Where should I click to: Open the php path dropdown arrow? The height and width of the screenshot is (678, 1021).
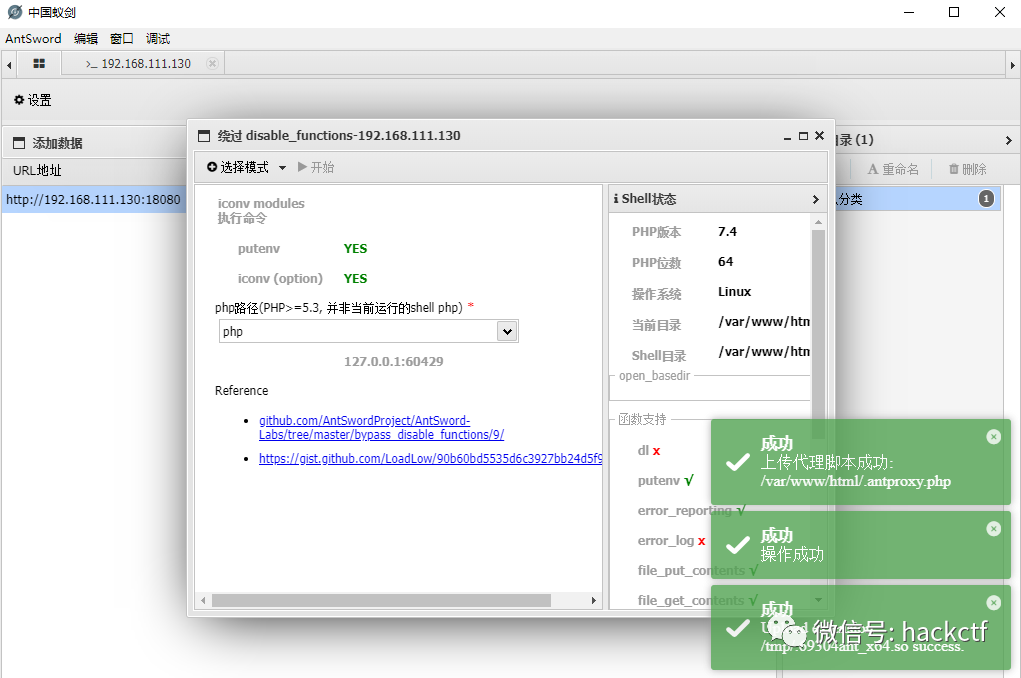click(x=507, y=332)
